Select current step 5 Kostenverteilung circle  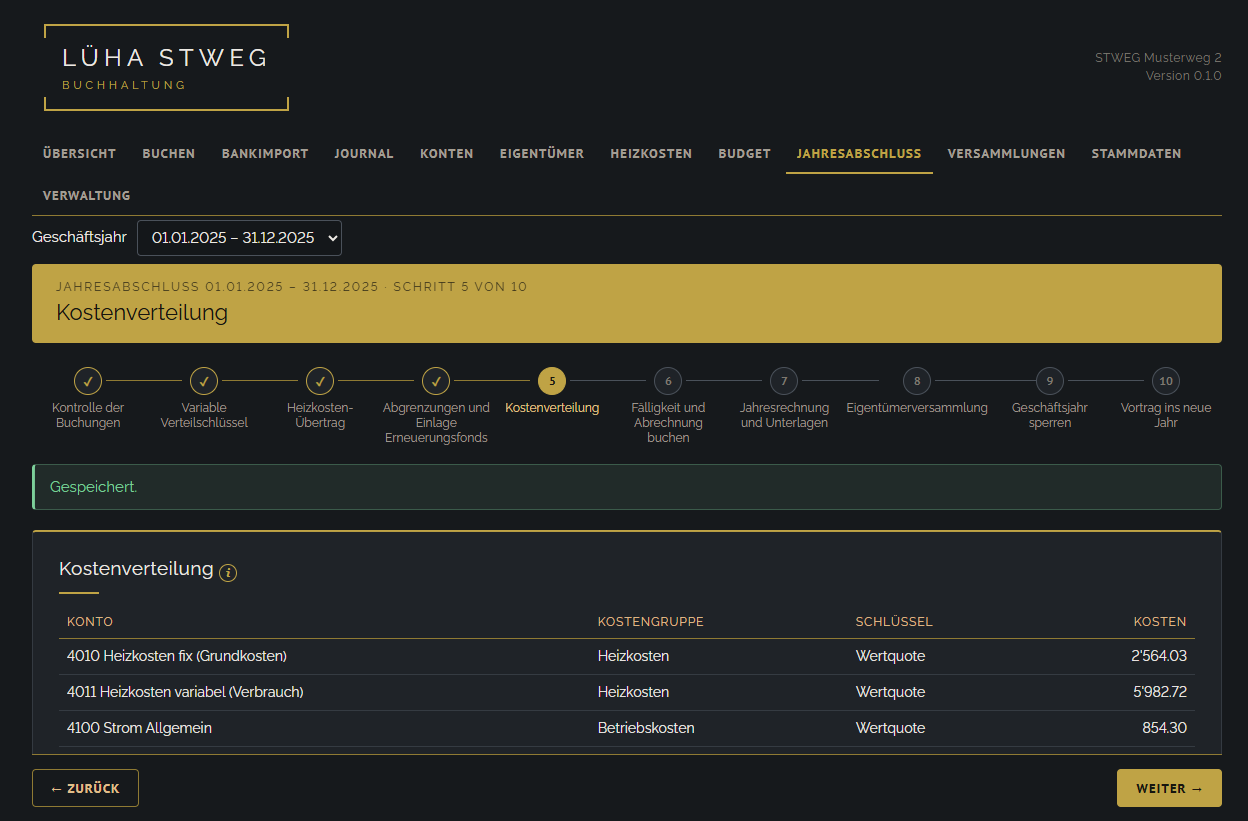point(552,381)
